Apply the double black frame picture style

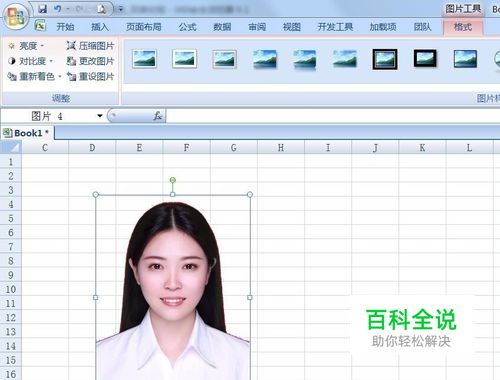[385, 59]
